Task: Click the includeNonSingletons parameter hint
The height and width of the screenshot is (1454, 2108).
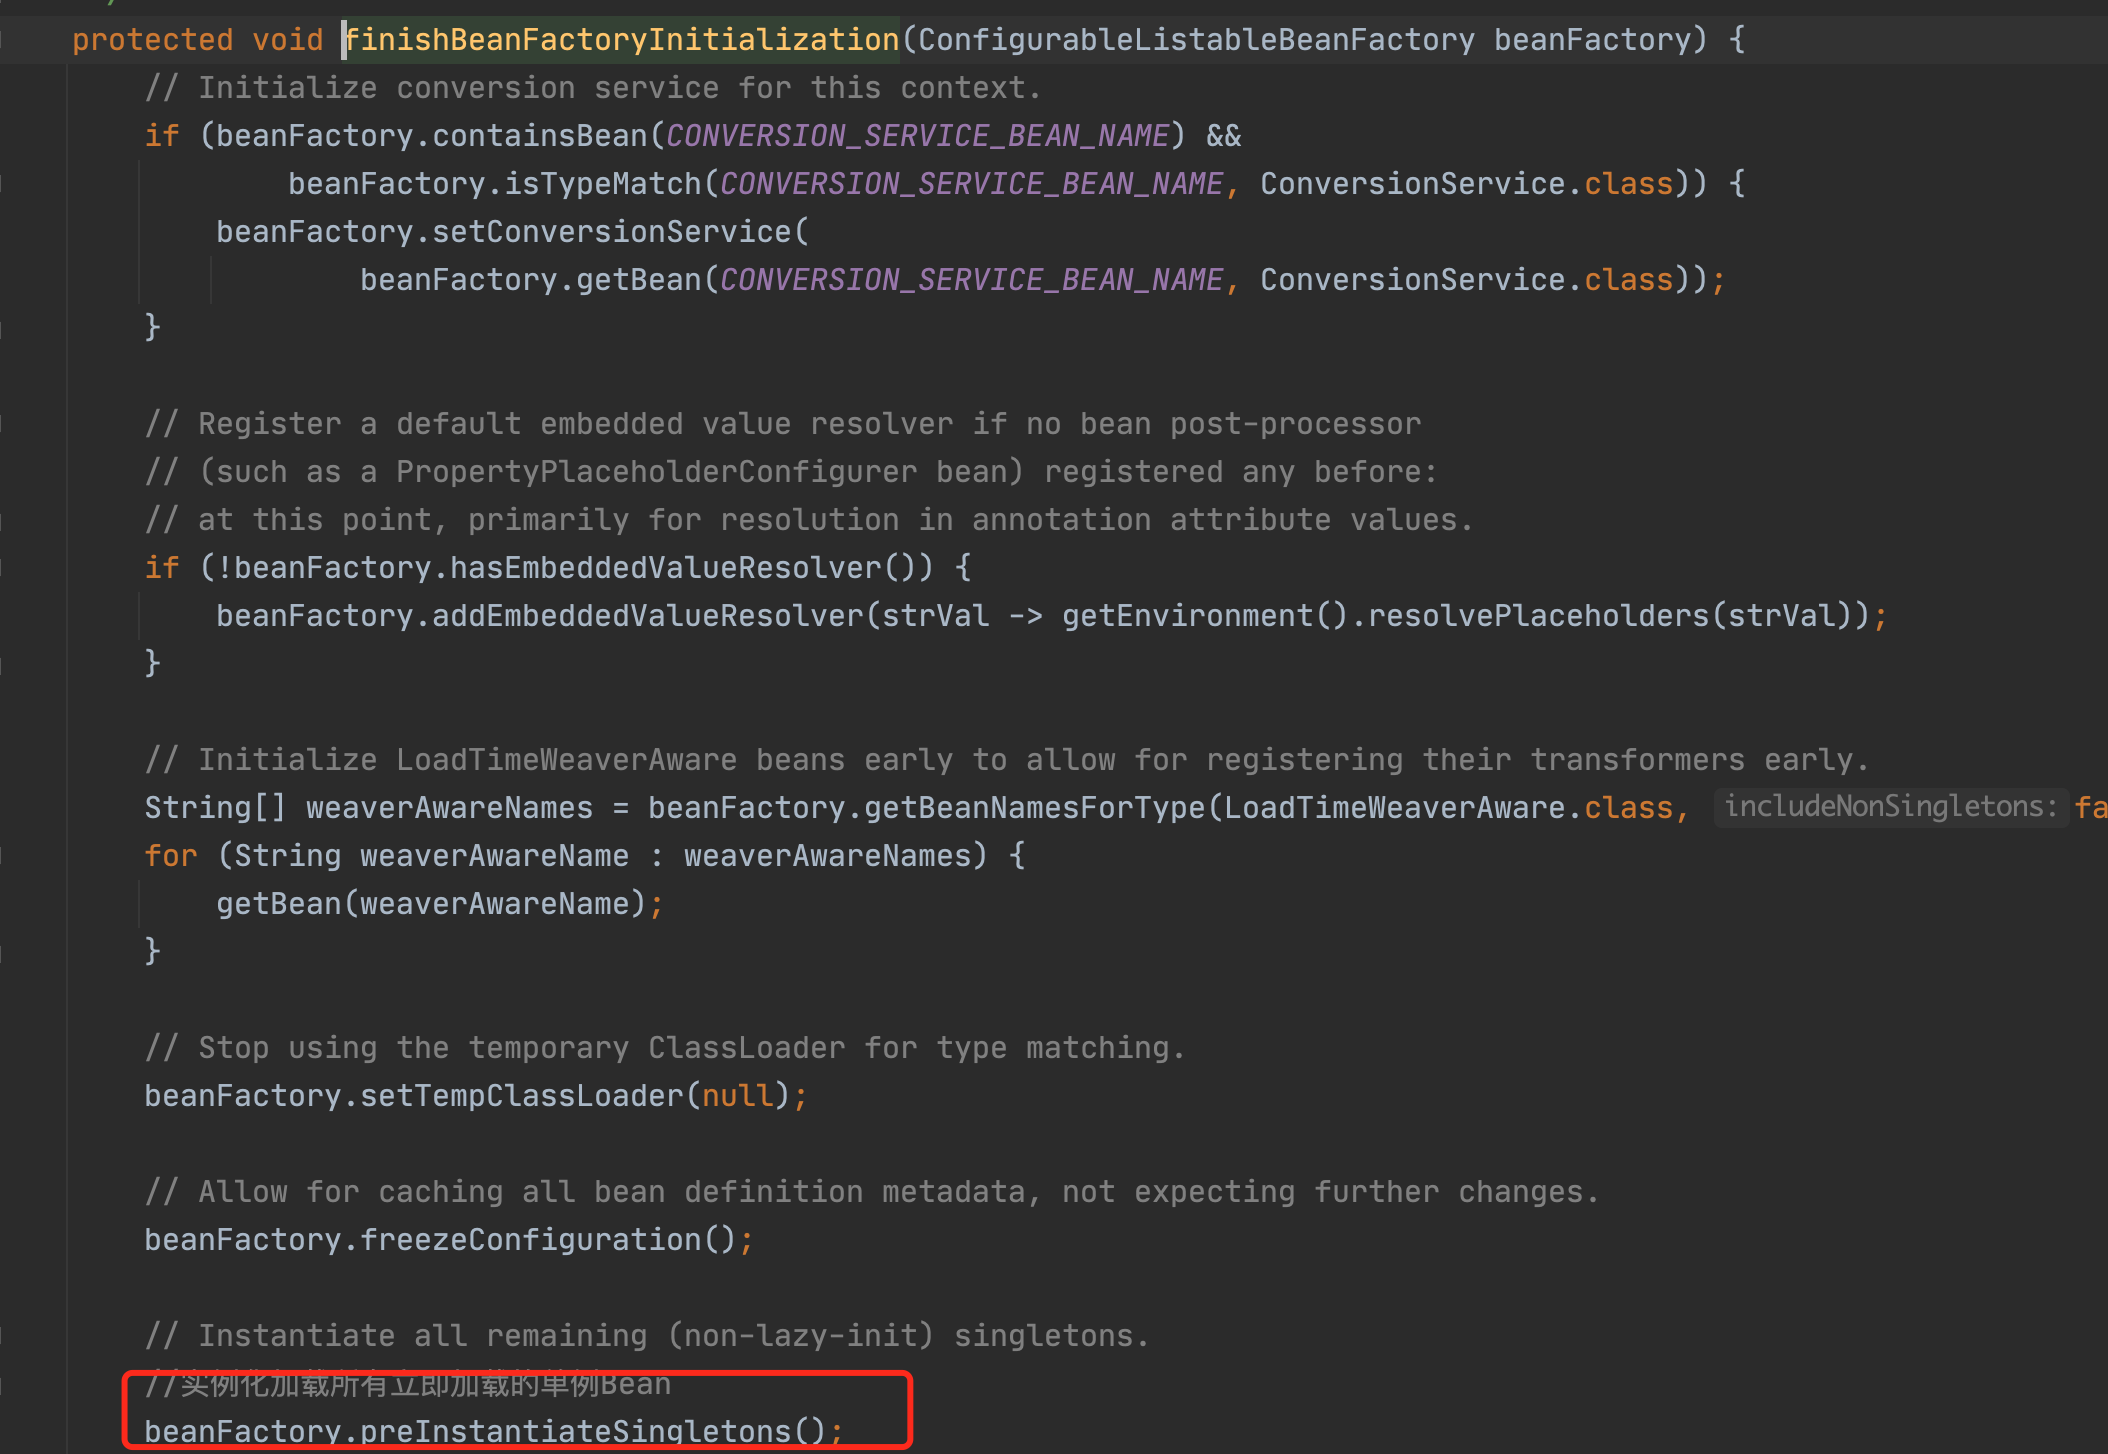Action: click(1889, 807)
